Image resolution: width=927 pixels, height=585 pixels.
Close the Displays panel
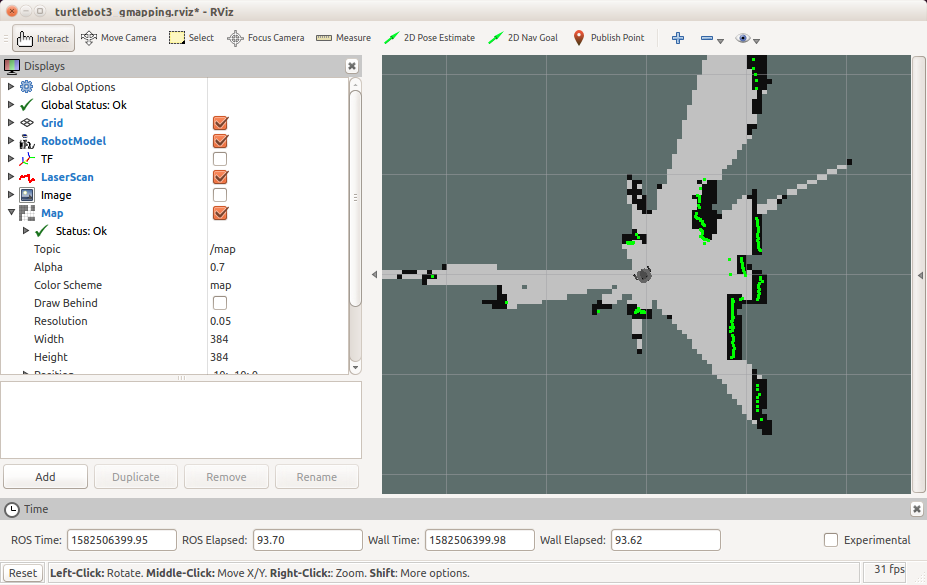coord(352,66)
